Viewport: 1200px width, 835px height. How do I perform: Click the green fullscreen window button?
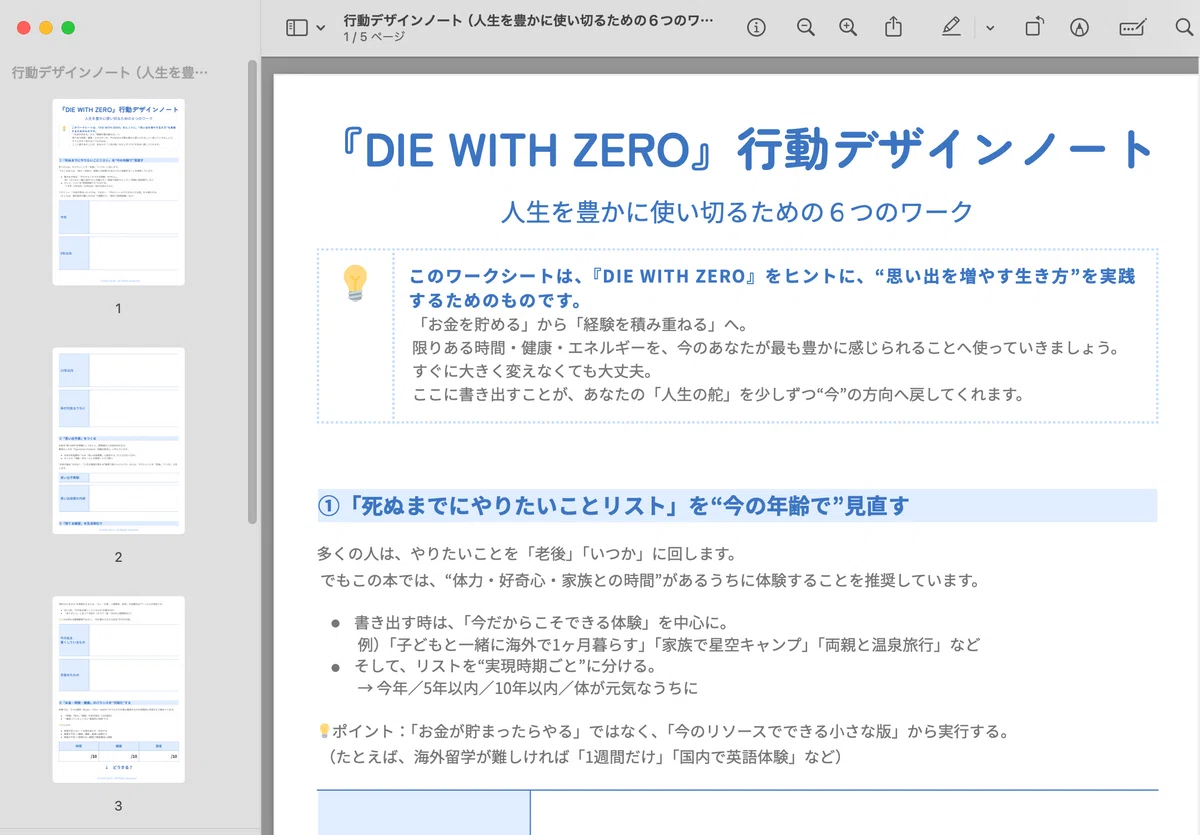(x=68, y=28)
